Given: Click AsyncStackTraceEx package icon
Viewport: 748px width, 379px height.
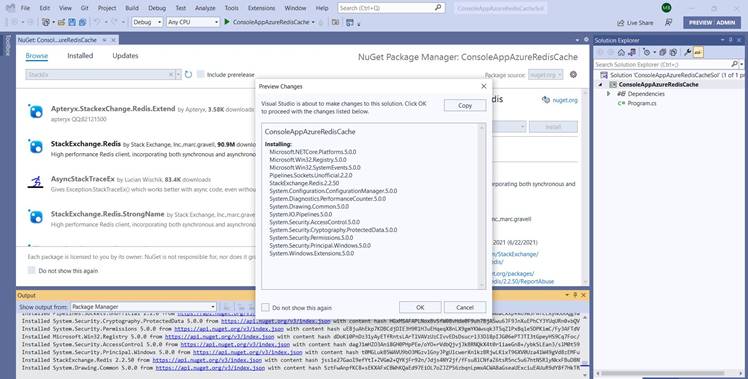Looking at the screenshot, I should coord(36,182).
